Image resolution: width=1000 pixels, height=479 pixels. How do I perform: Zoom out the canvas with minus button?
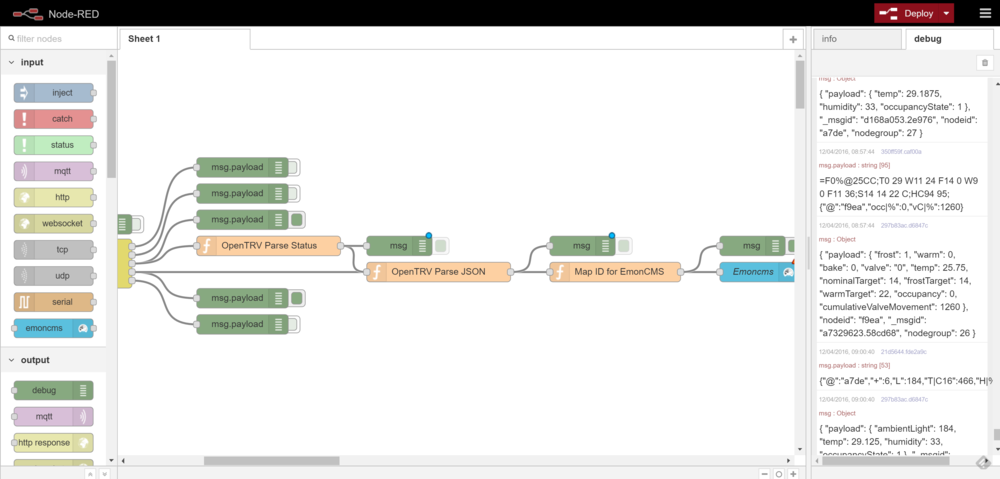[x=765, y=474]
